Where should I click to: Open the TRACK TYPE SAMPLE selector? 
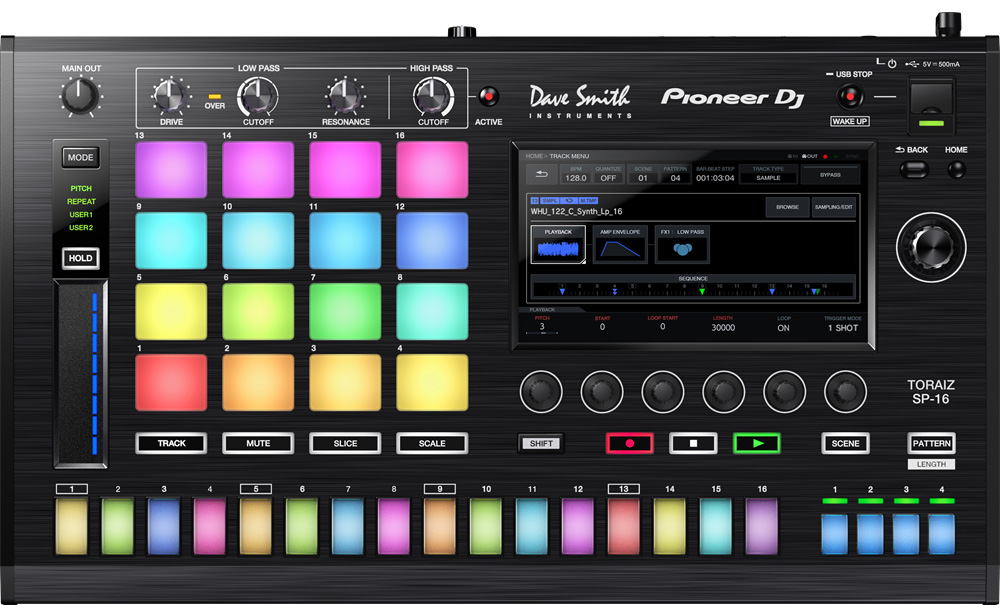click(x=768, y=175)
